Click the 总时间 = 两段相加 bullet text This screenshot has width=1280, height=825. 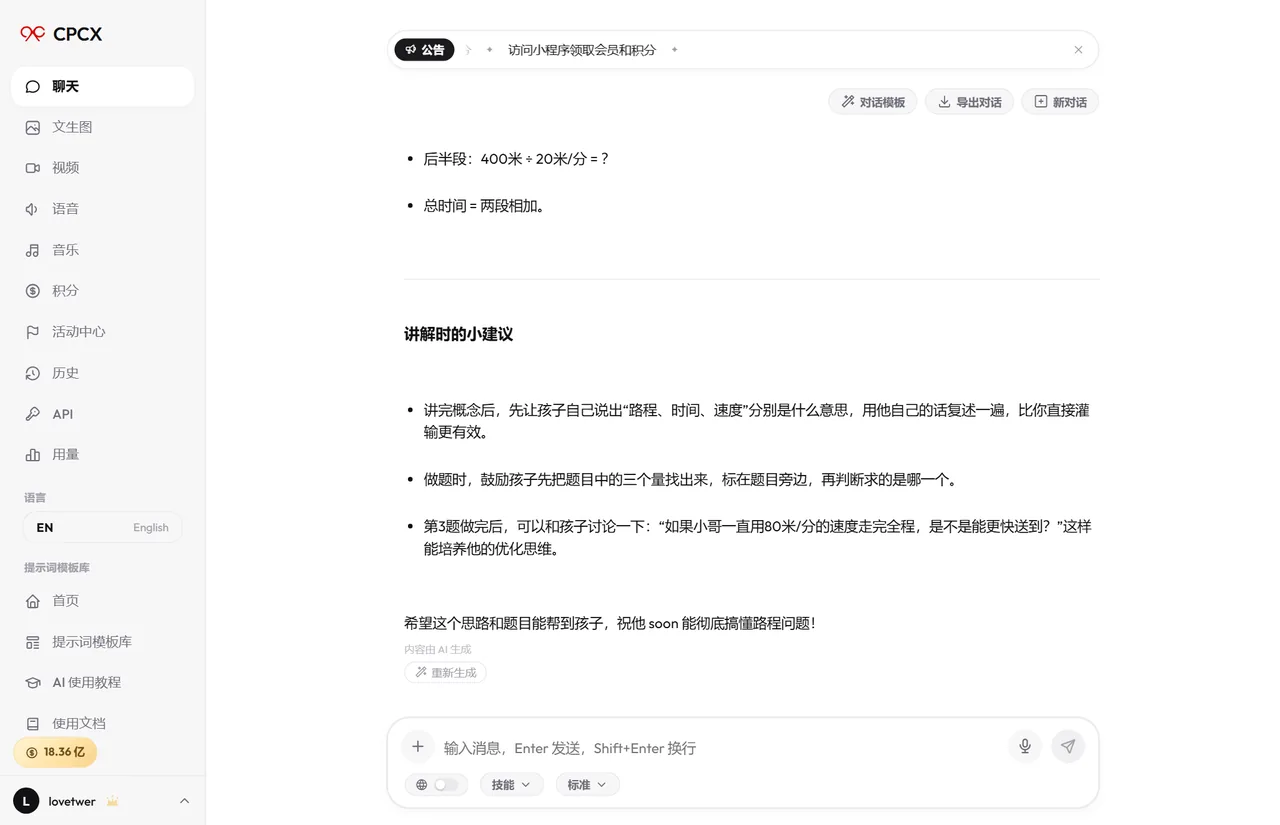pyautogui.click(x=484, y=206)
